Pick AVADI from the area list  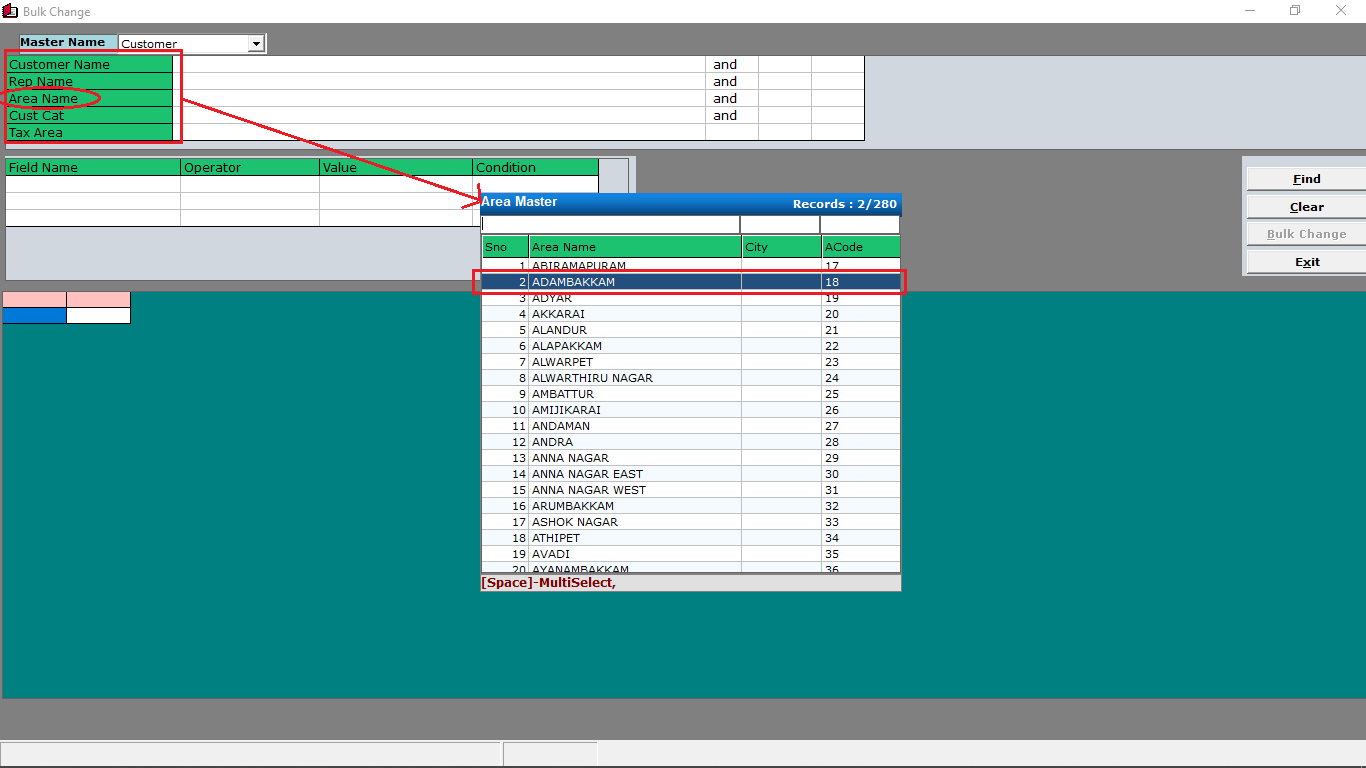(691, 554)
